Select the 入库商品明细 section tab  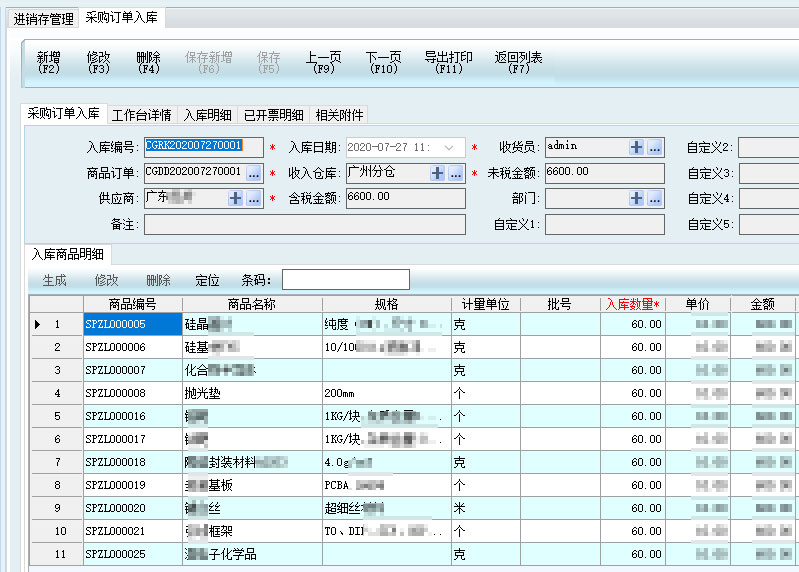tap(68, 254)
